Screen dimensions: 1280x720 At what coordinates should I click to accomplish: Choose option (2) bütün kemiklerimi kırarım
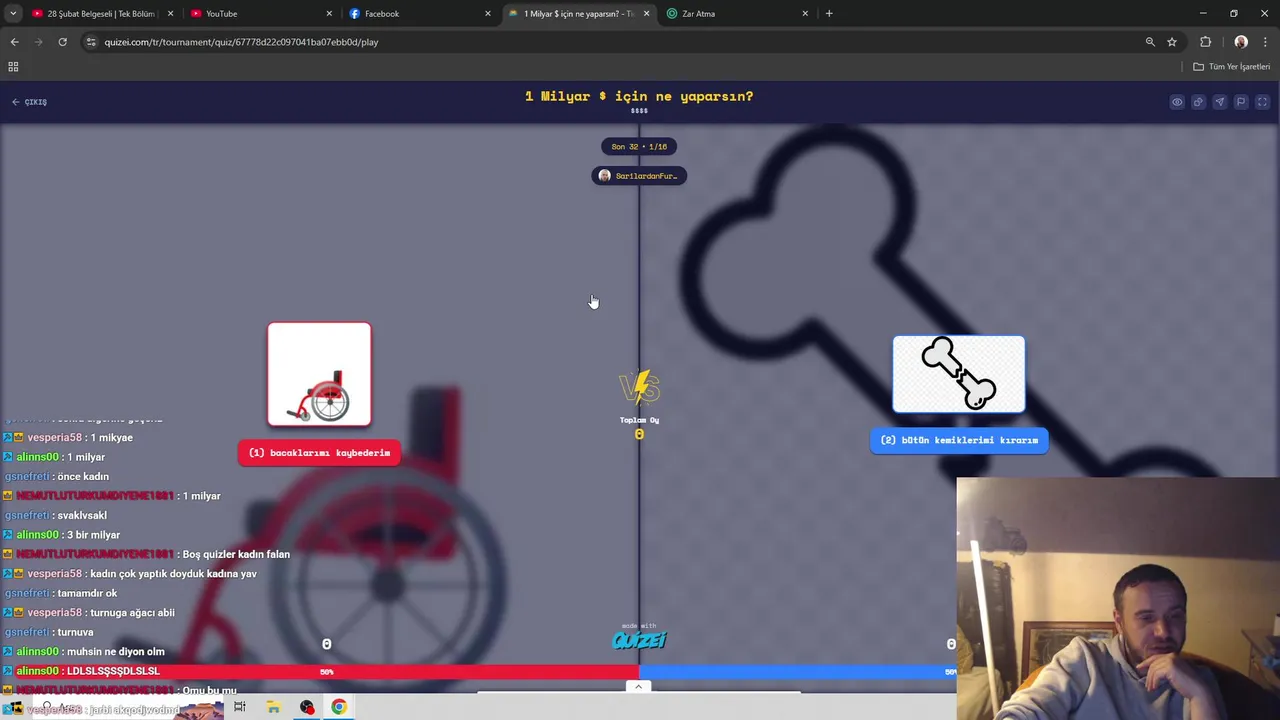(x=959, y=440)
